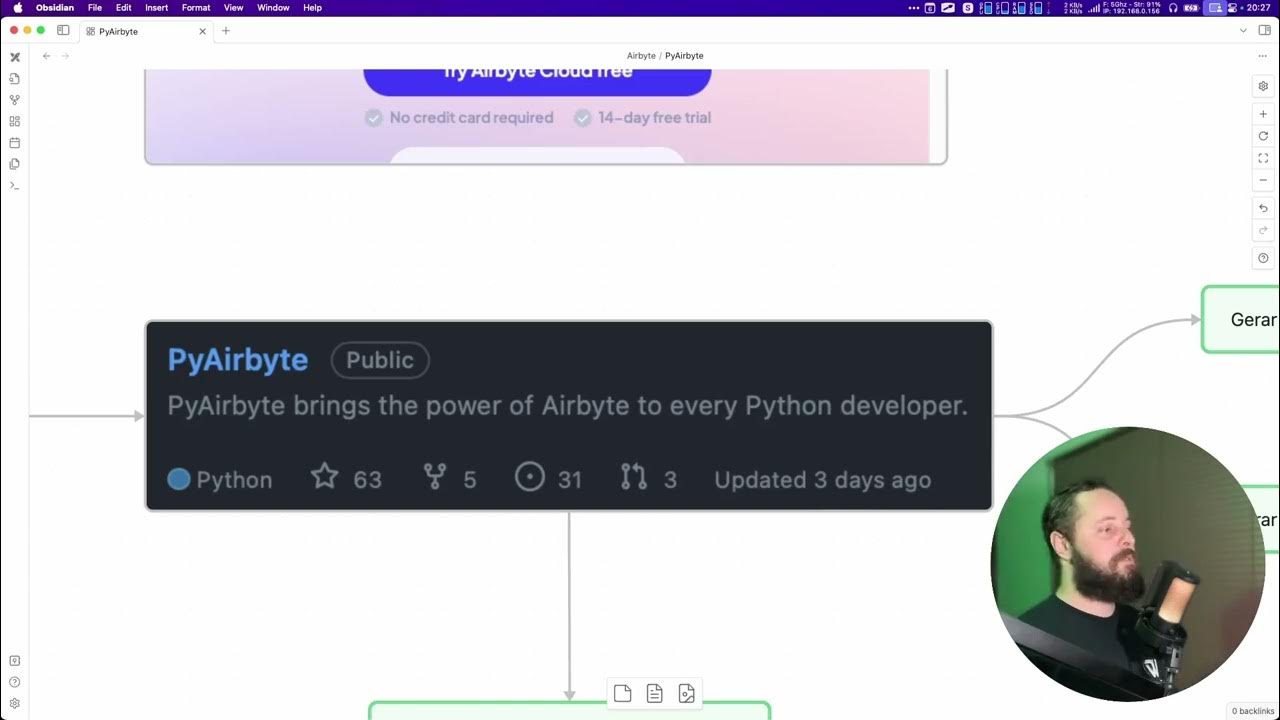This screenshot has width=1280, height=720.
Task: Open canvas help
Action: (1263, 258)
